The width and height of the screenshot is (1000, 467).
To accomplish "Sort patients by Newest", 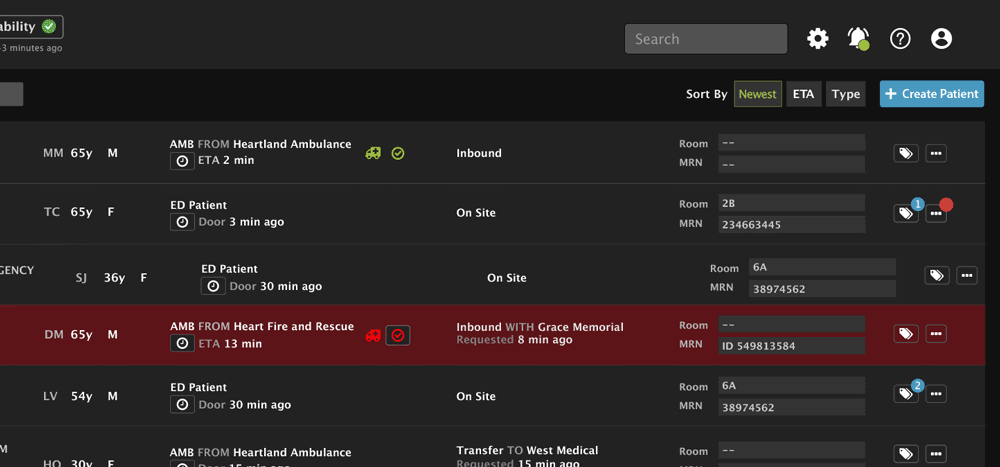I will point(758,94).
